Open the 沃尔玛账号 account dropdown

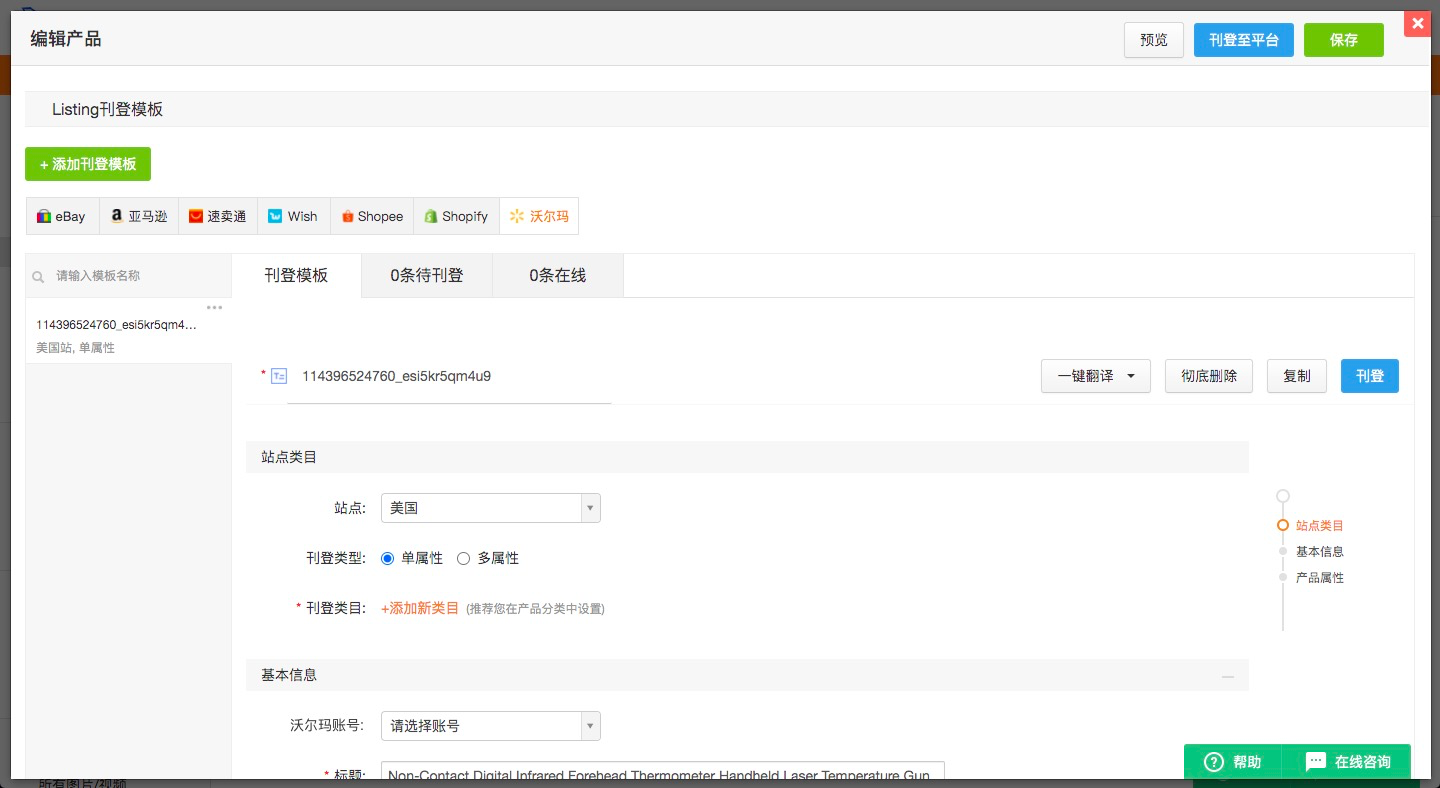[x=490, y=726]
